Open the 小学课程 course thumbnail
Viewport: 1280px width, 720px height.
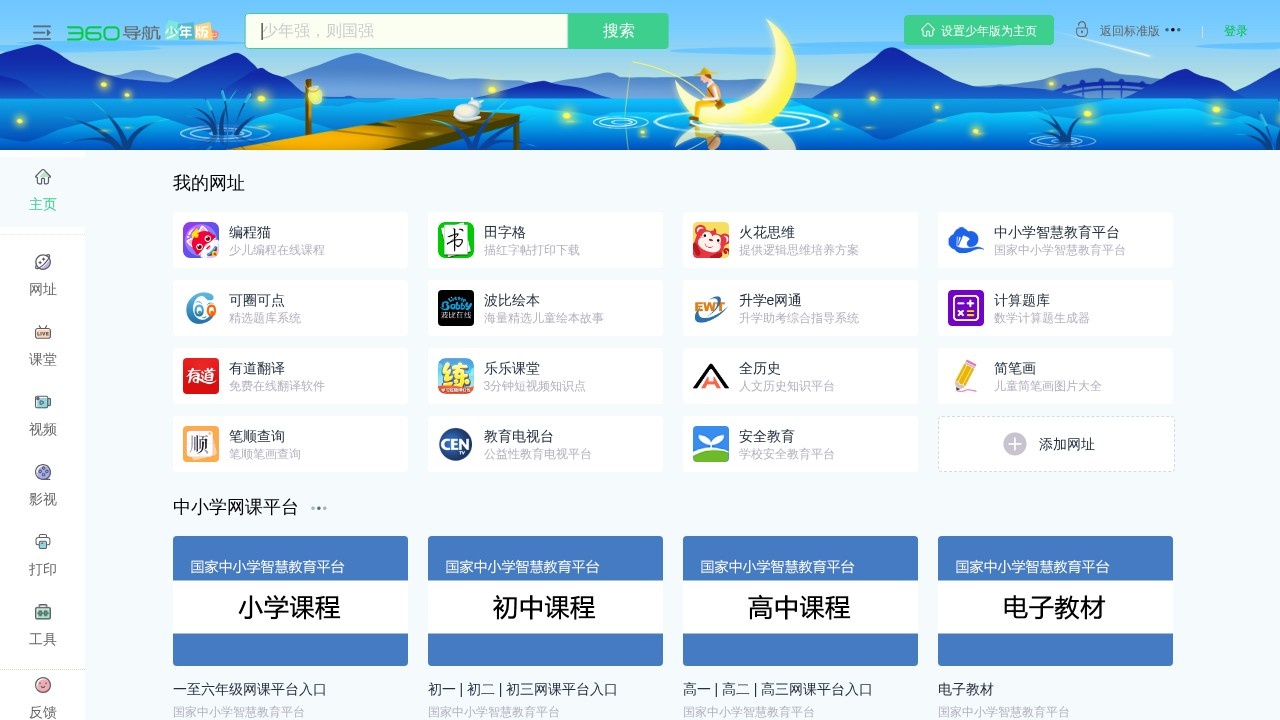290,601
